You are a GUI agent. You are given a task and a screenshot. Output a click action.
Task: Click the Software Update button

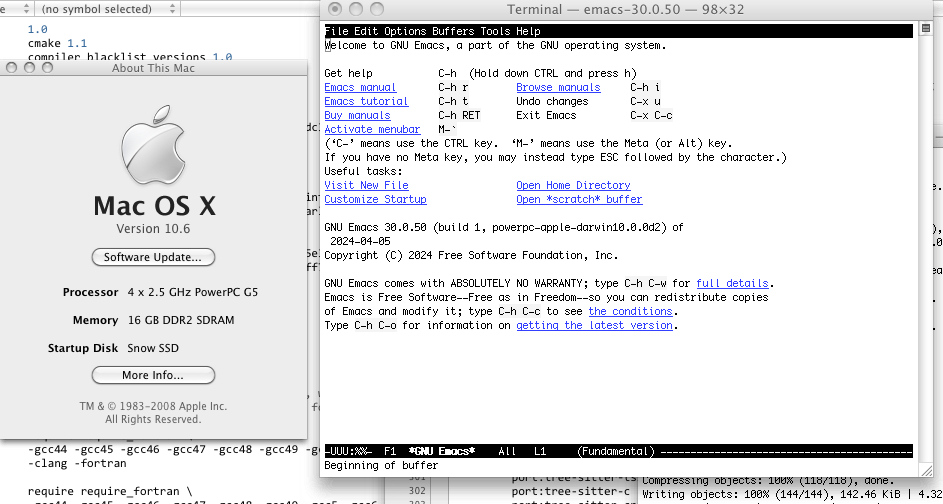[153, 257]
